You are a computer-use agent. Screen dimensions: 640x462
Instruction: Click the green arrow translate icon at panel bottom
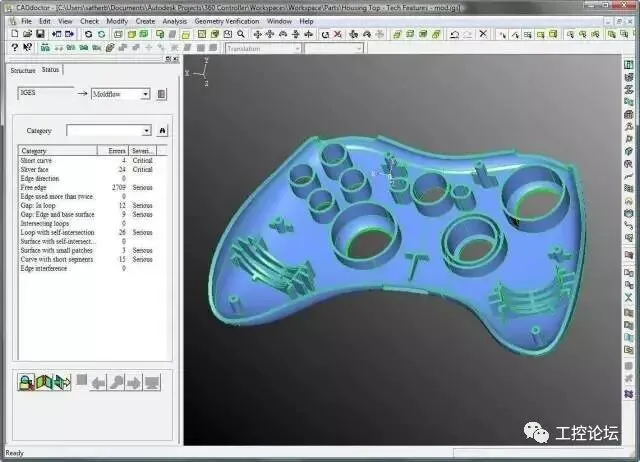[x=62, y=382]
